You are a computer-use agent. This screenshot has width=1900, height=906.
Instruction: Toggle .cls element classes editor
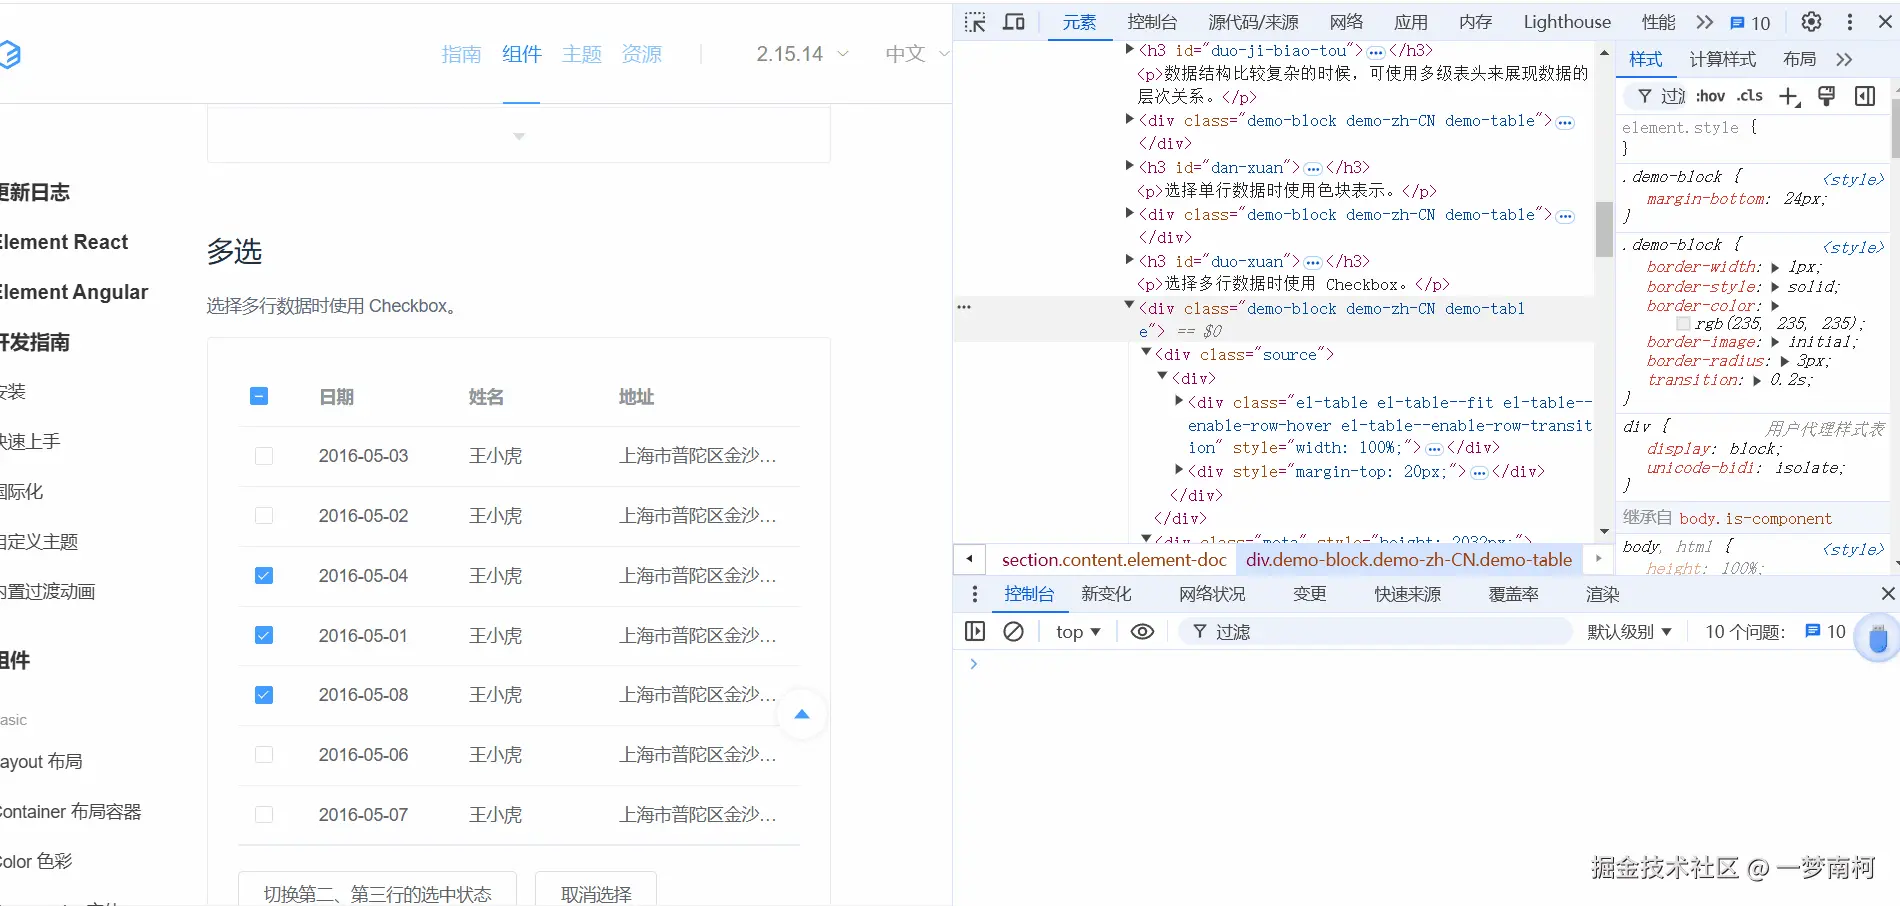[x=1750, y=96]
